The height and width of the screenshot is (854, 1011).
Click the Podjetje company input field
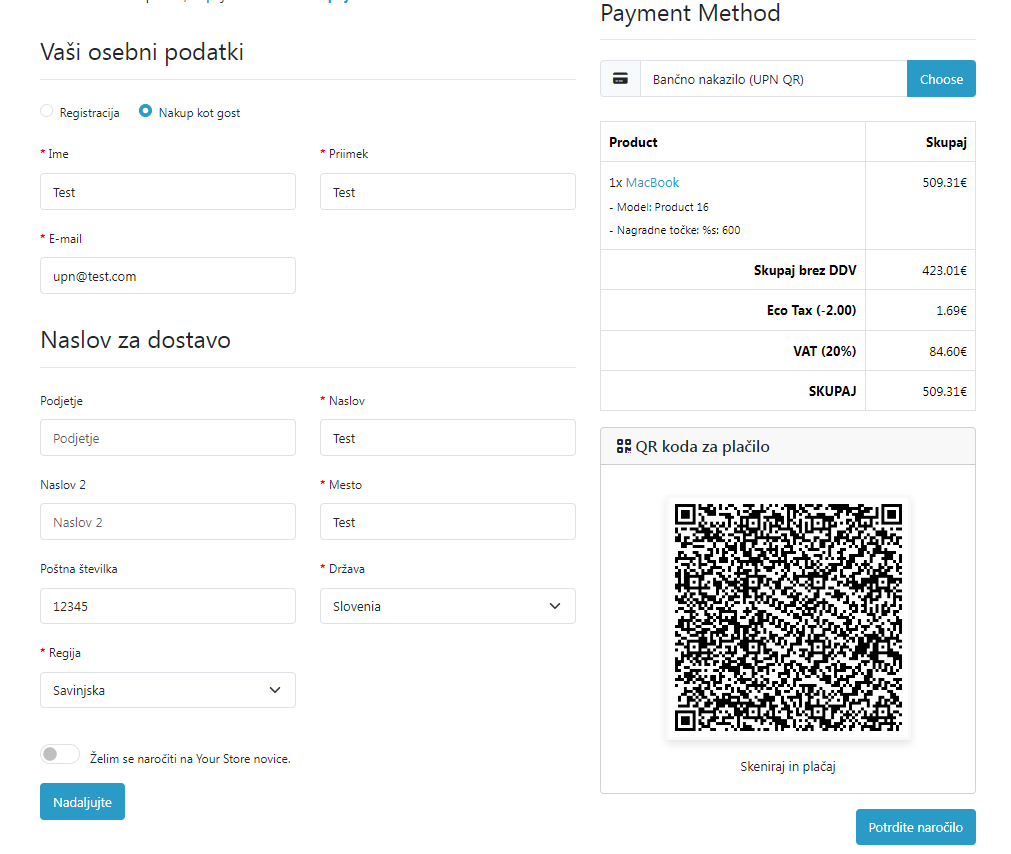(167, 438)
